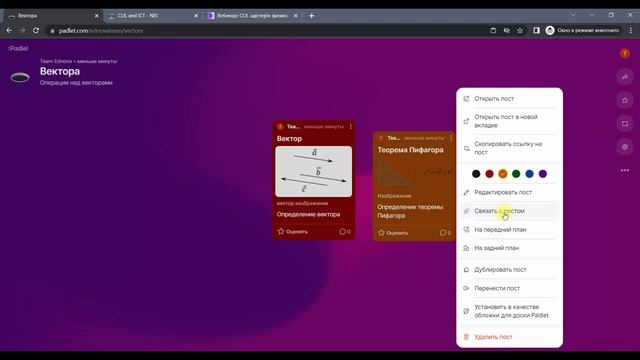Open the Pythagorean triangle image thumbnail

pyautogui.click(x=414, y=173)
